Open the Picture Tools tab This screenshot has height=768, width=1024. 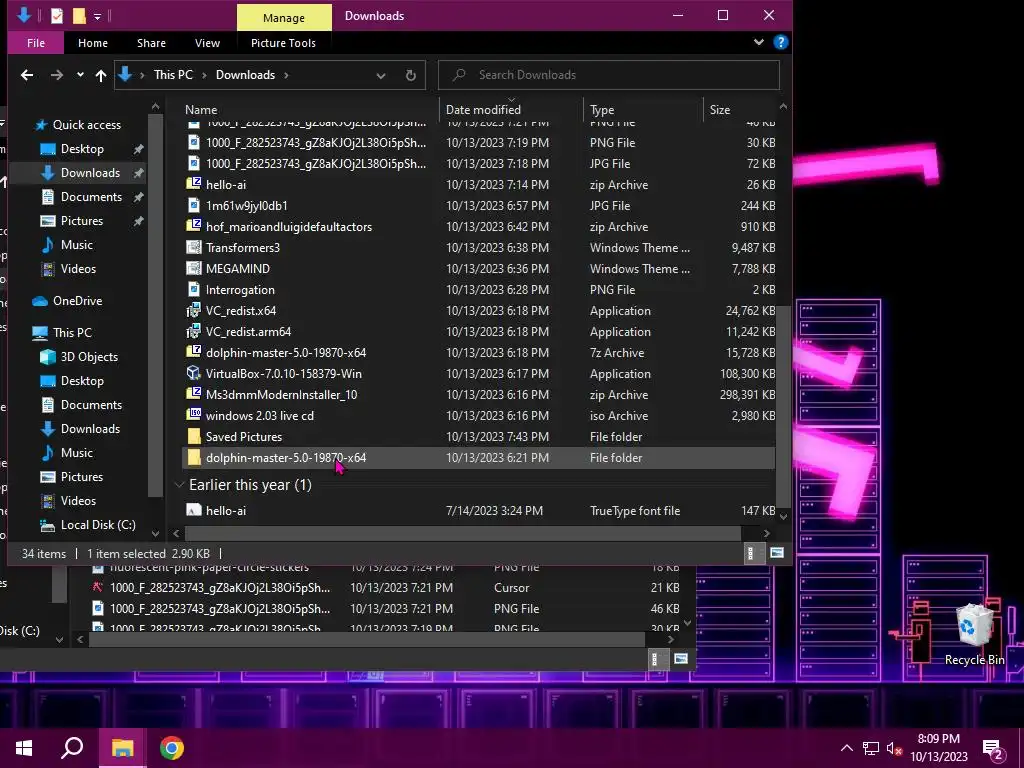coord(283,43)
